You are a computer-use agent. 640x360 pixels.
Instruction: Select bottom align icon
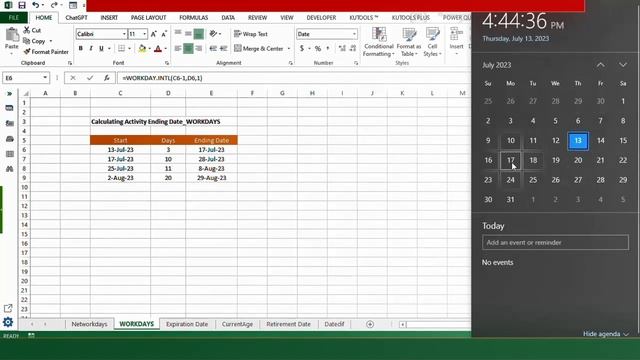click(x=199, y=34)
